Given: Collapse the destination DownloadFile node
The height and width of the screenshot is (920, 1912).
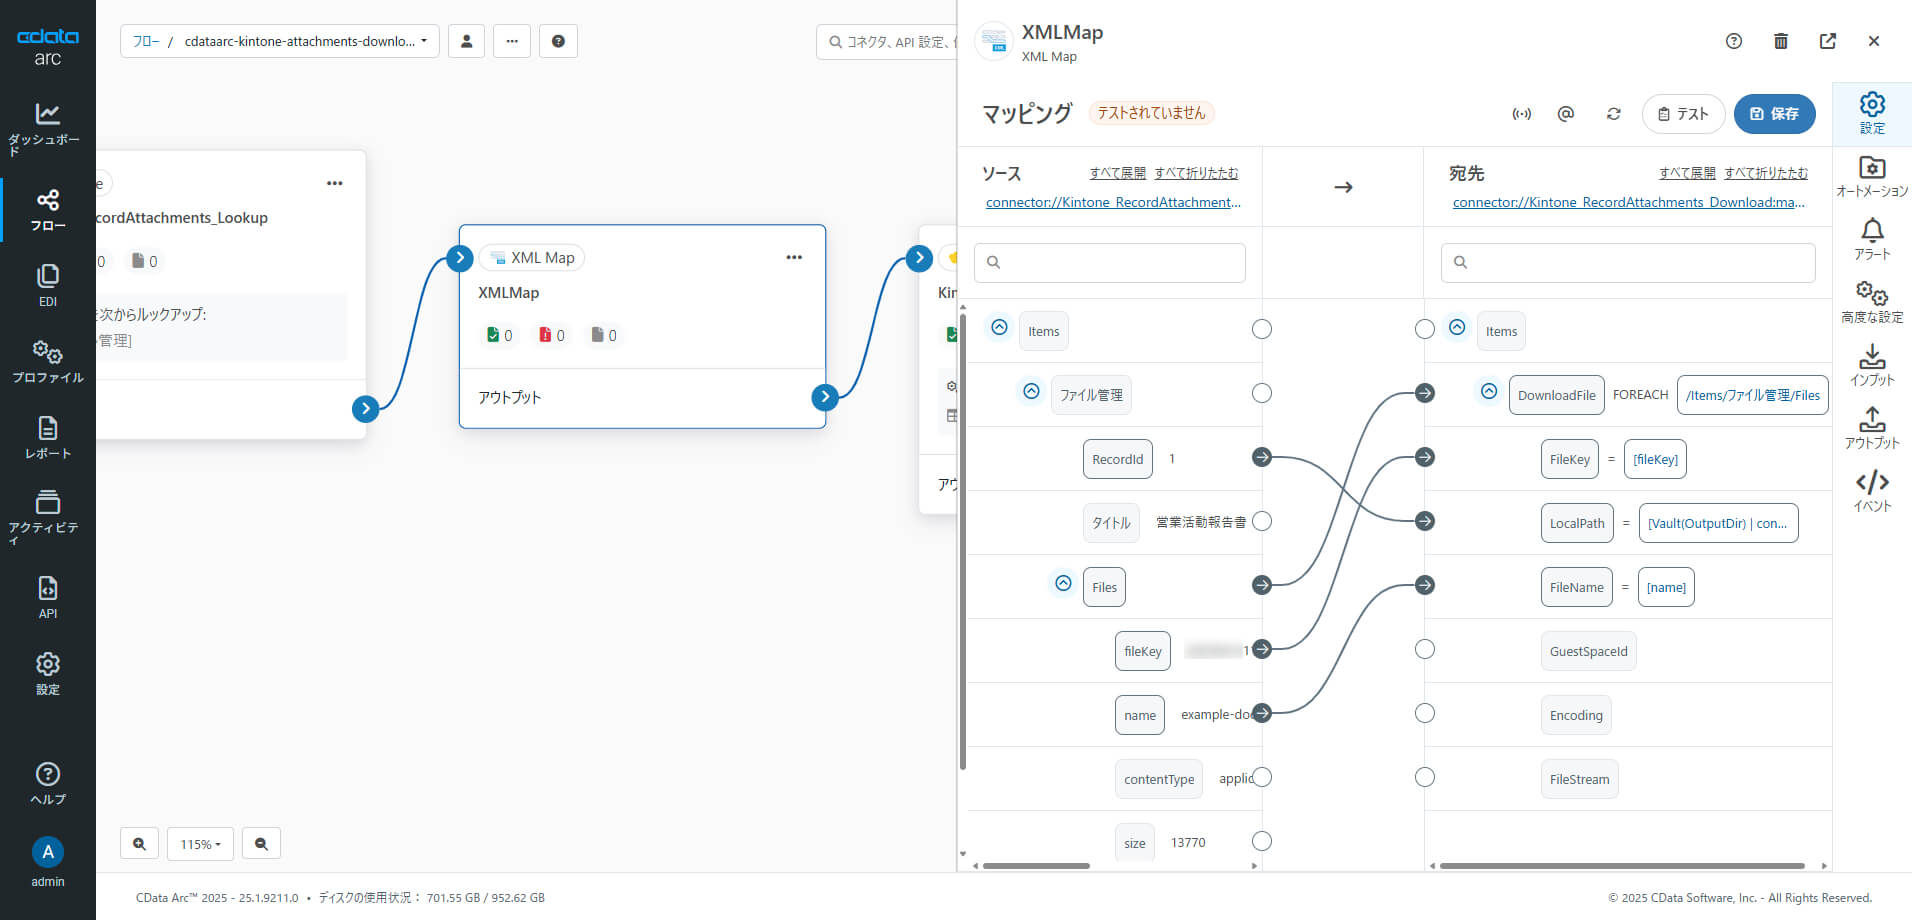Looking at the screenshot, I should 1489,391.
